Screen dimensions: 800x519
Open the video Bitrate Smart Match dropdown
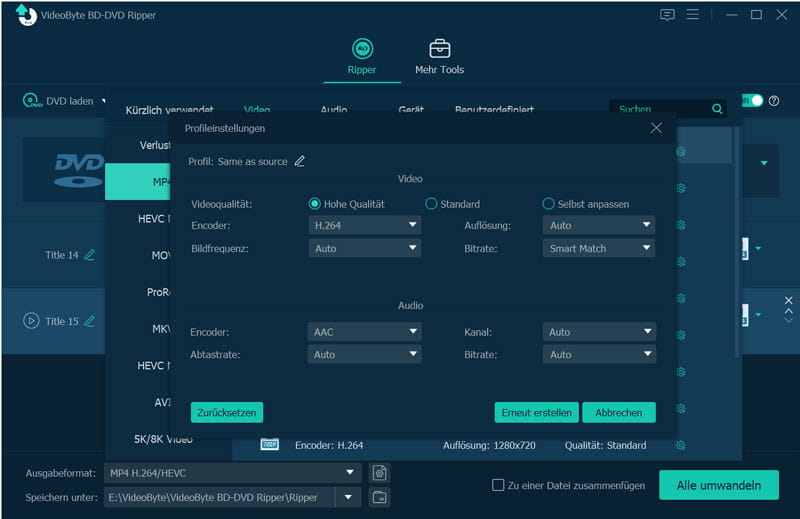(599, 249)
